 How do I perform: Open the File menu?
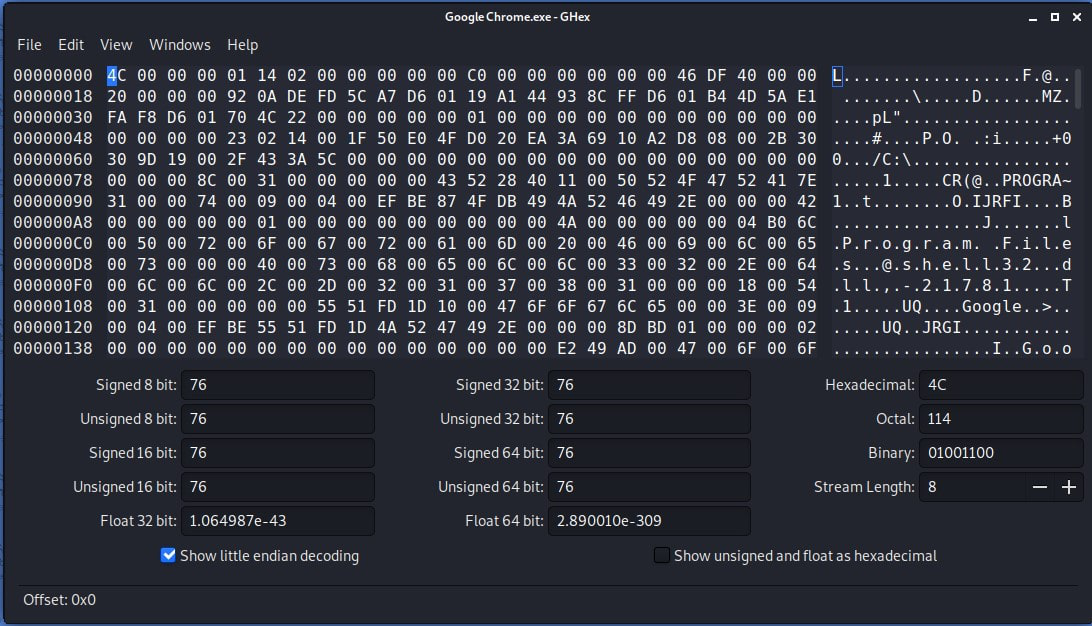click(29, 45)
